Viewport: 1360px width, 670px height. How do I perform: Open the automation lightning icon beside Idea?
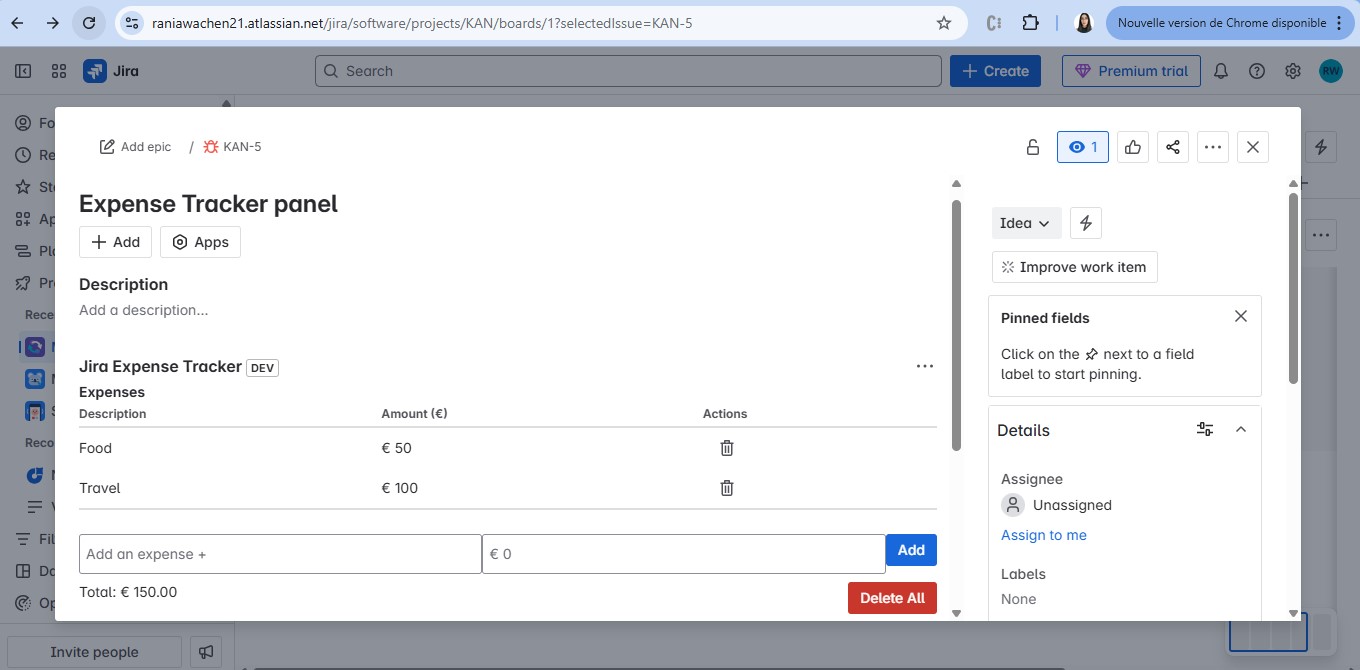tap(1086, 223)
